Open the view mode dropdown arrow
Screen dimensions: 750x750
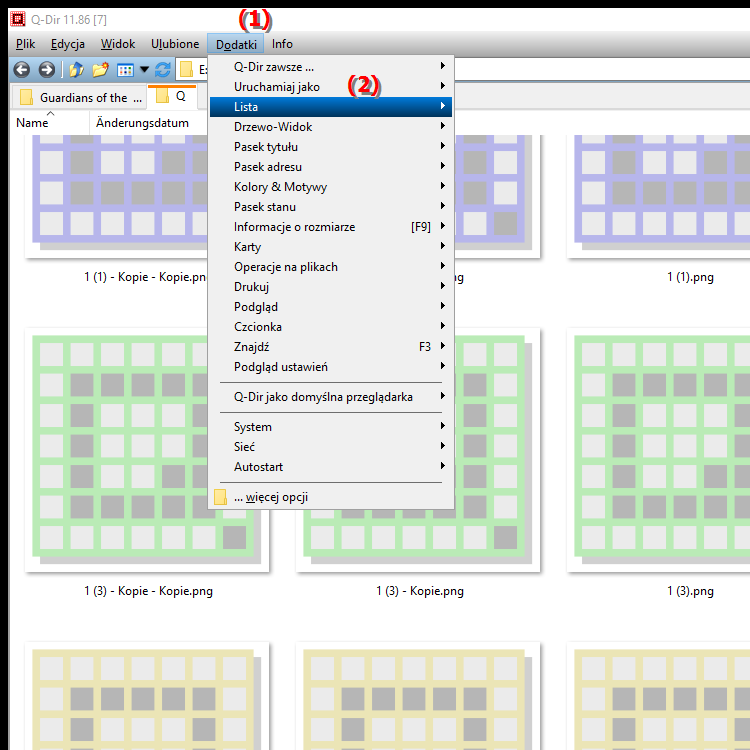coord(144,70)
